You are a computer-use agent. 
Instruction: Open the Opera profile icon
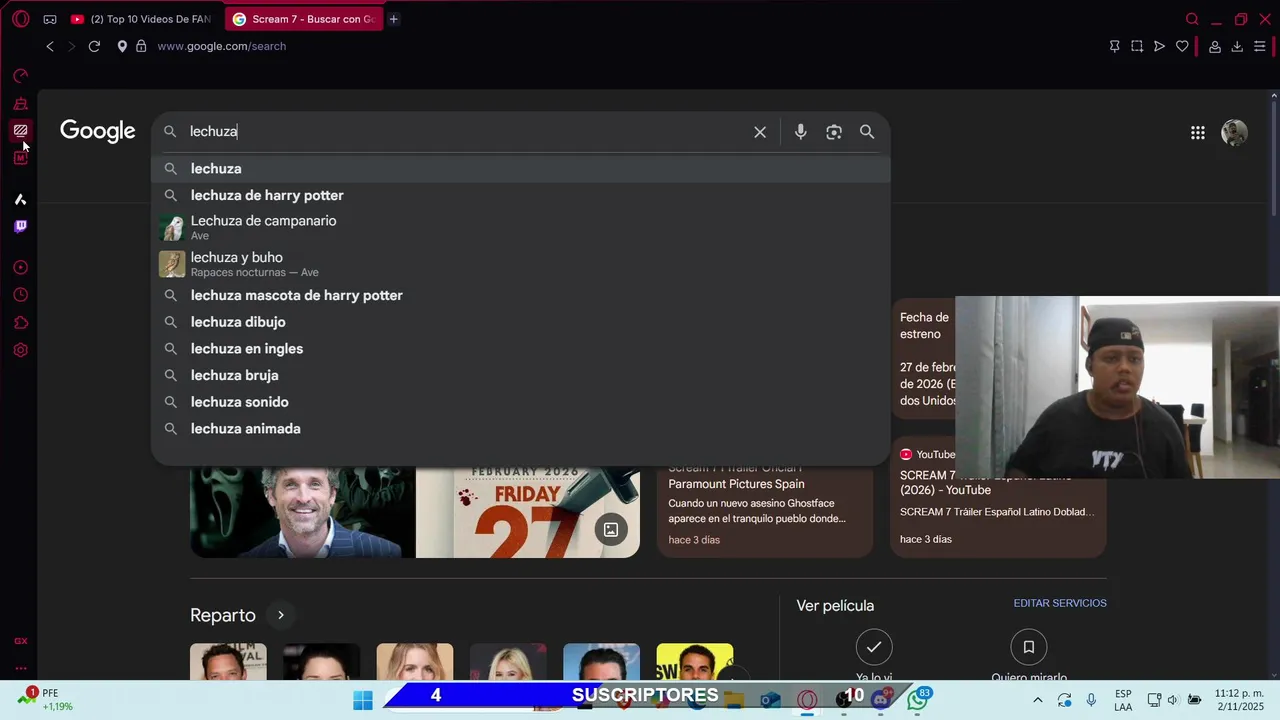pyautogui.click(x=1215, y=46)
